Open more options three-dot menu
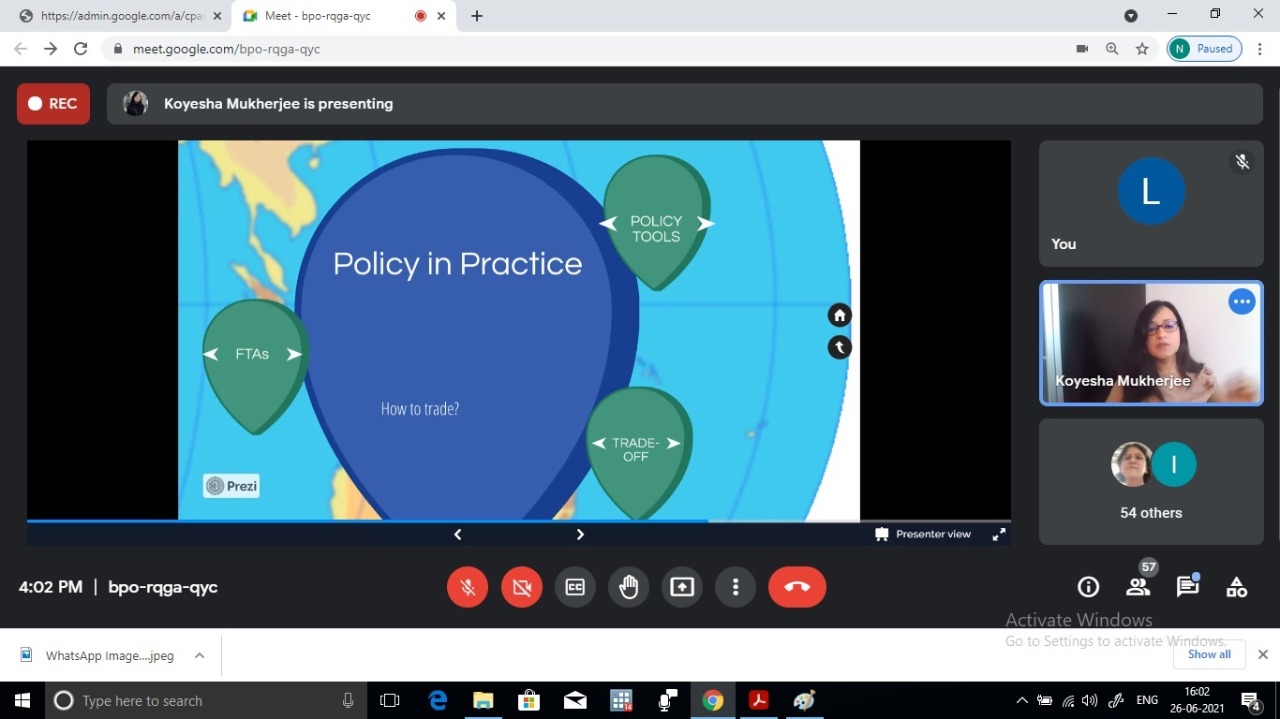 [735, 587]
